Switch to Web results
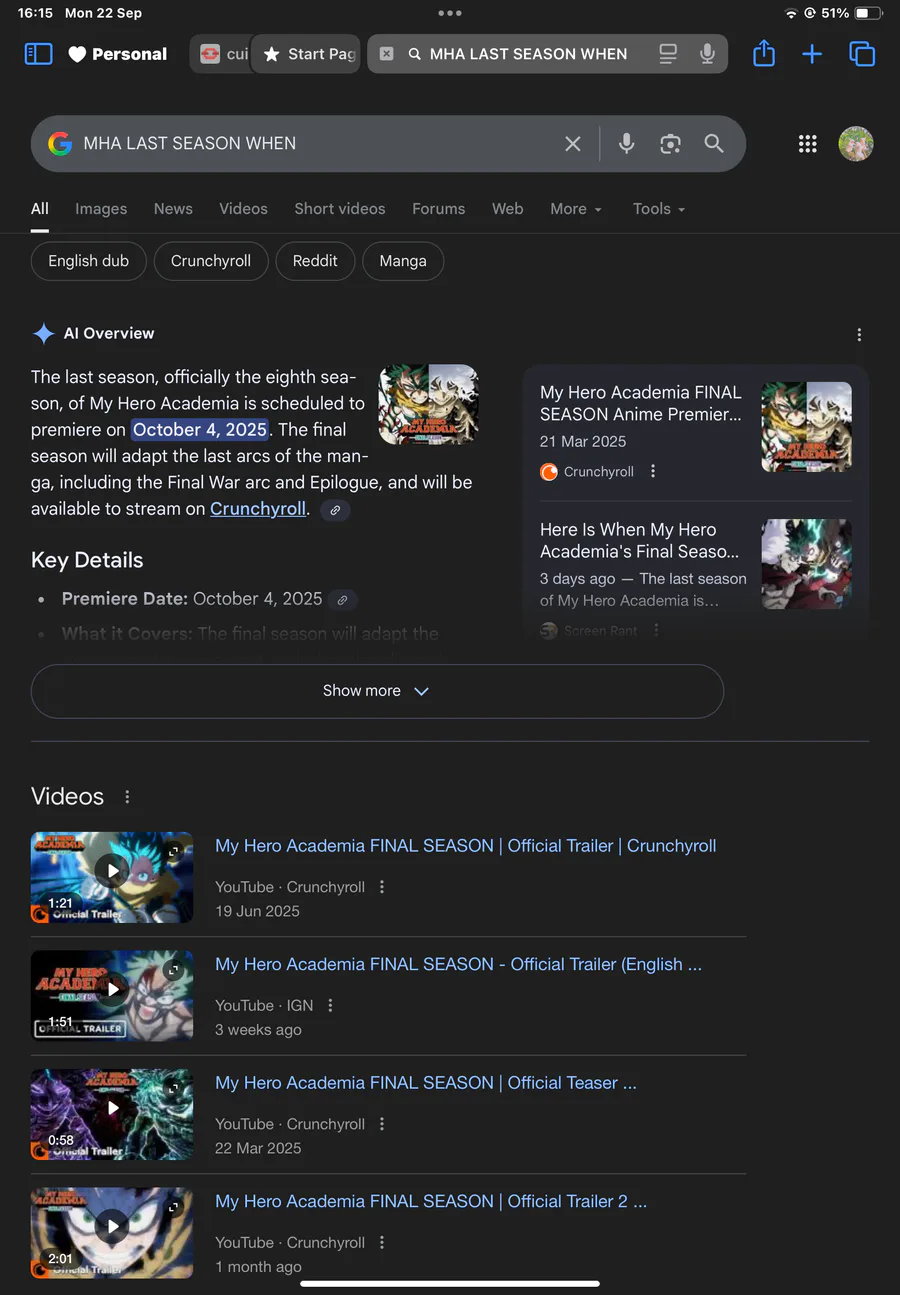Screen dimensions: 900x1295 click(x=508, y=209)
